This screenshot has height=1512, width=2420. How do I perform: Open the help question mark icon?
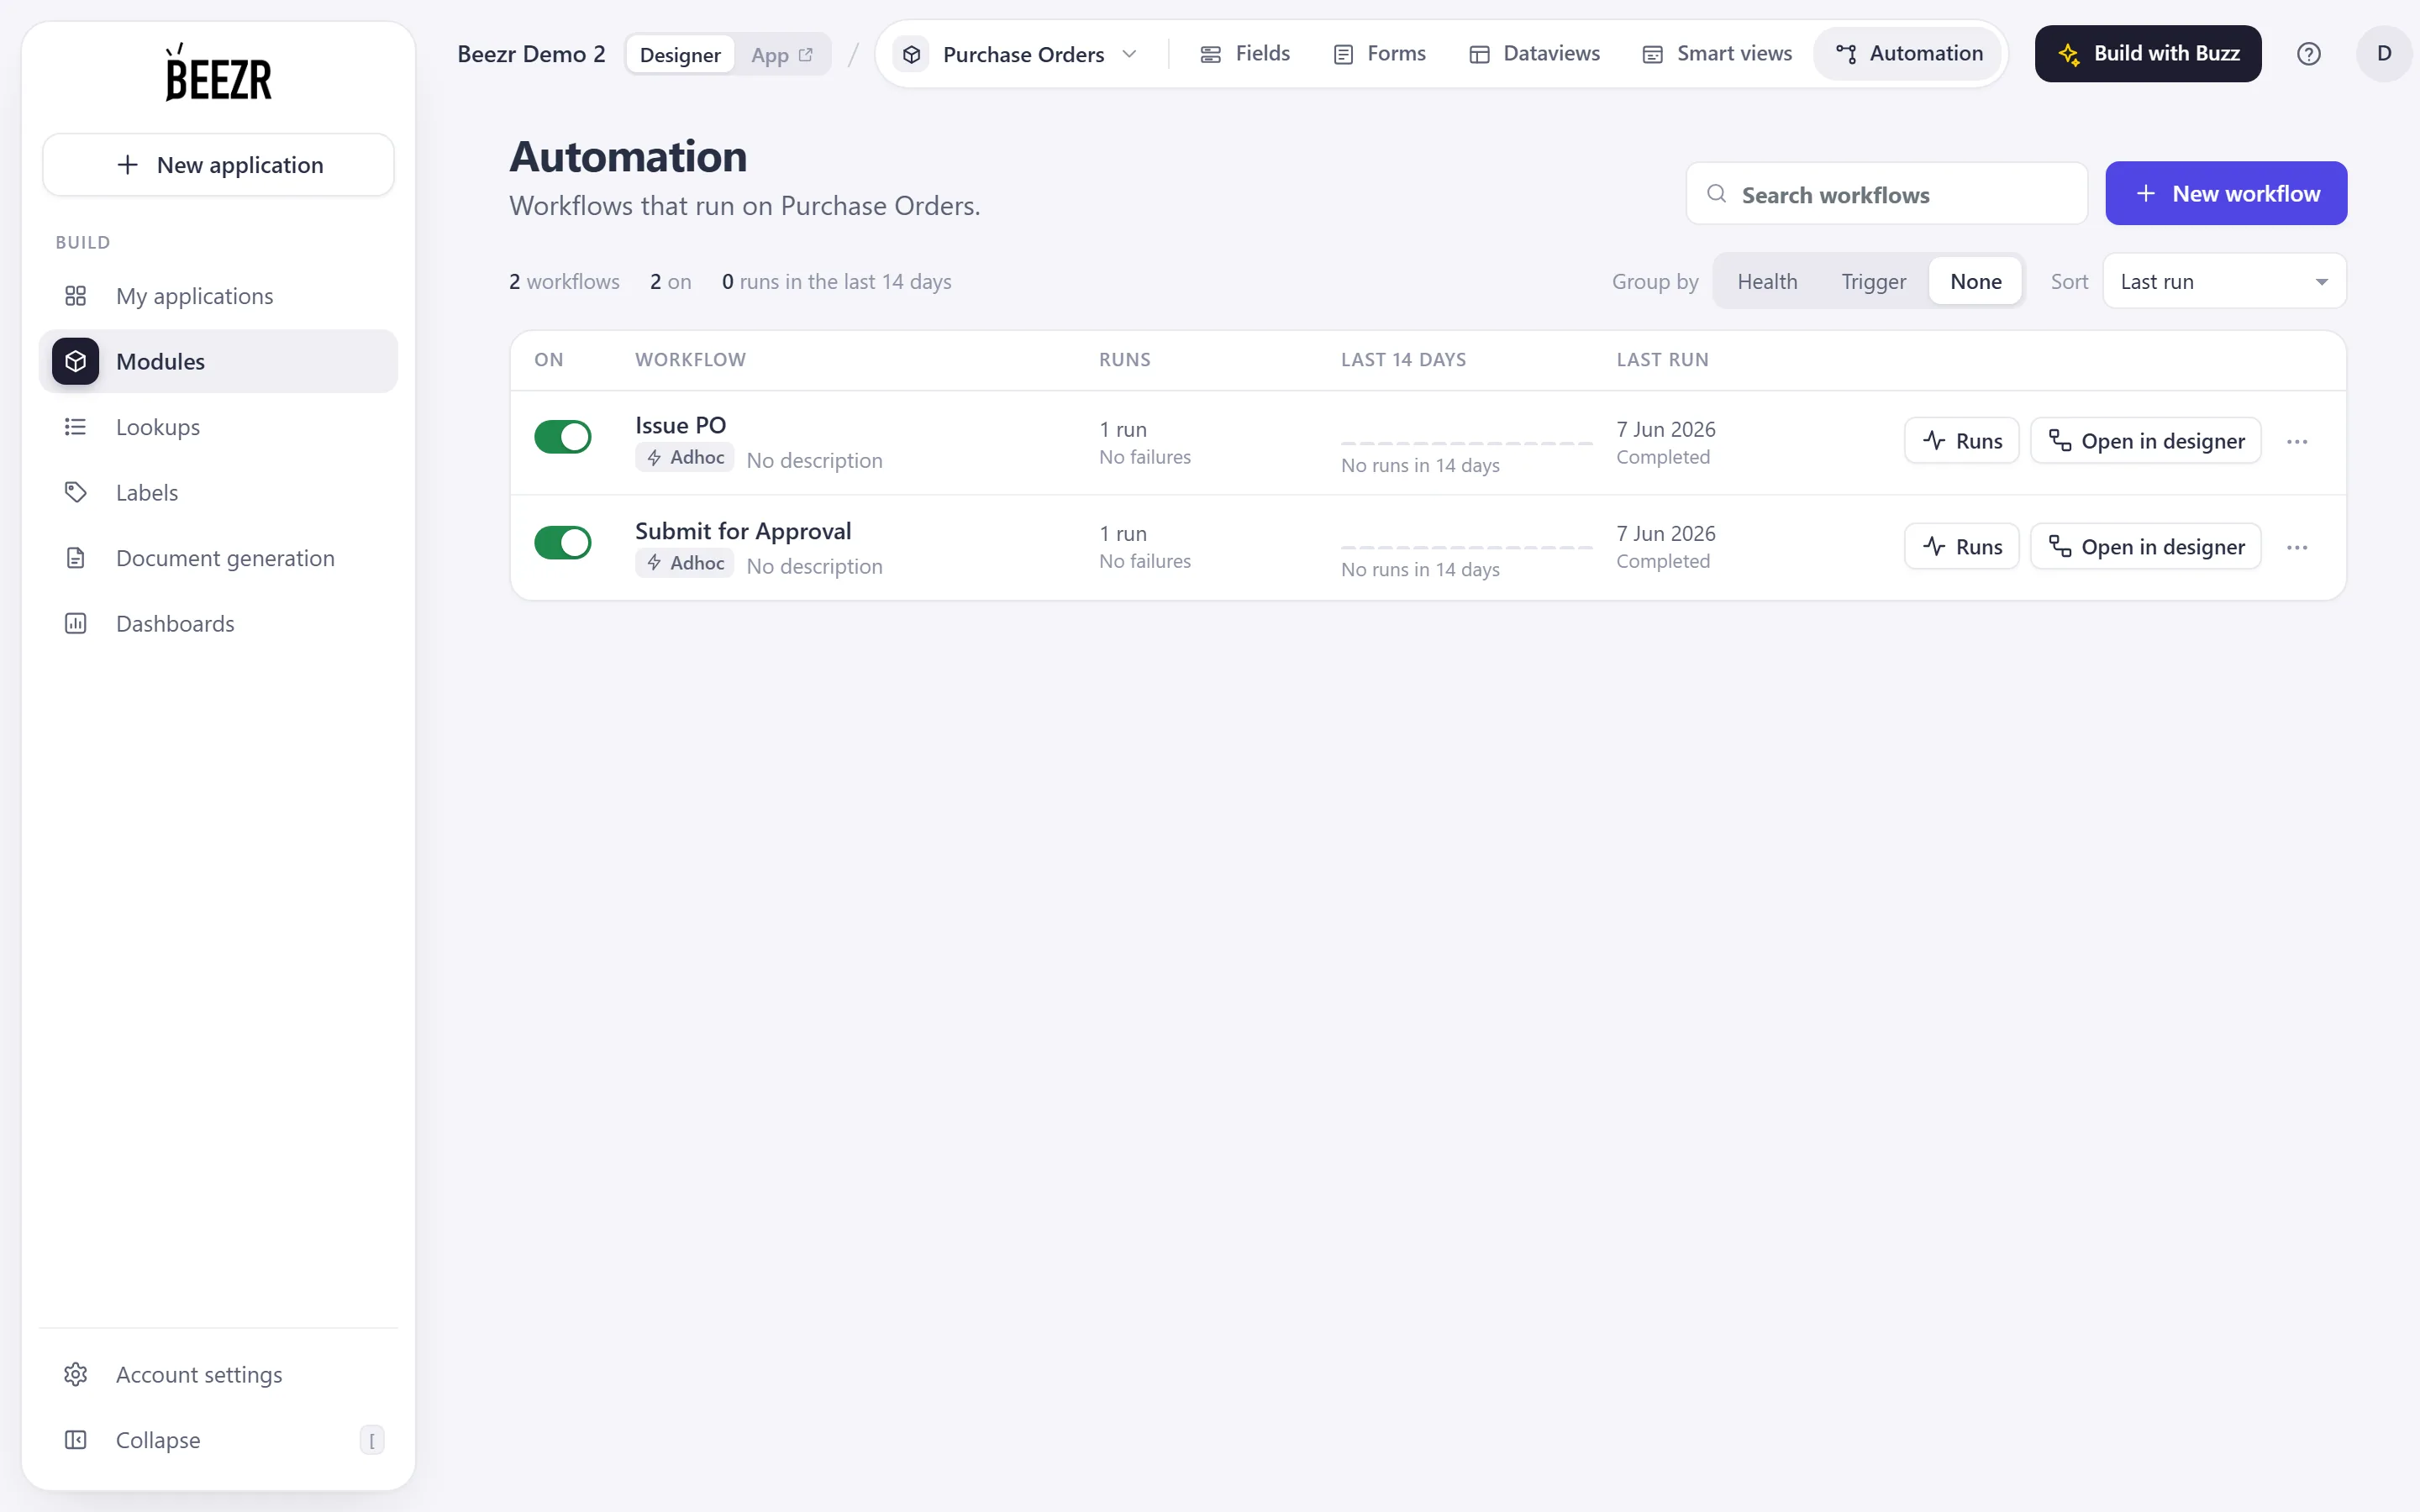tap(2308, 54)
